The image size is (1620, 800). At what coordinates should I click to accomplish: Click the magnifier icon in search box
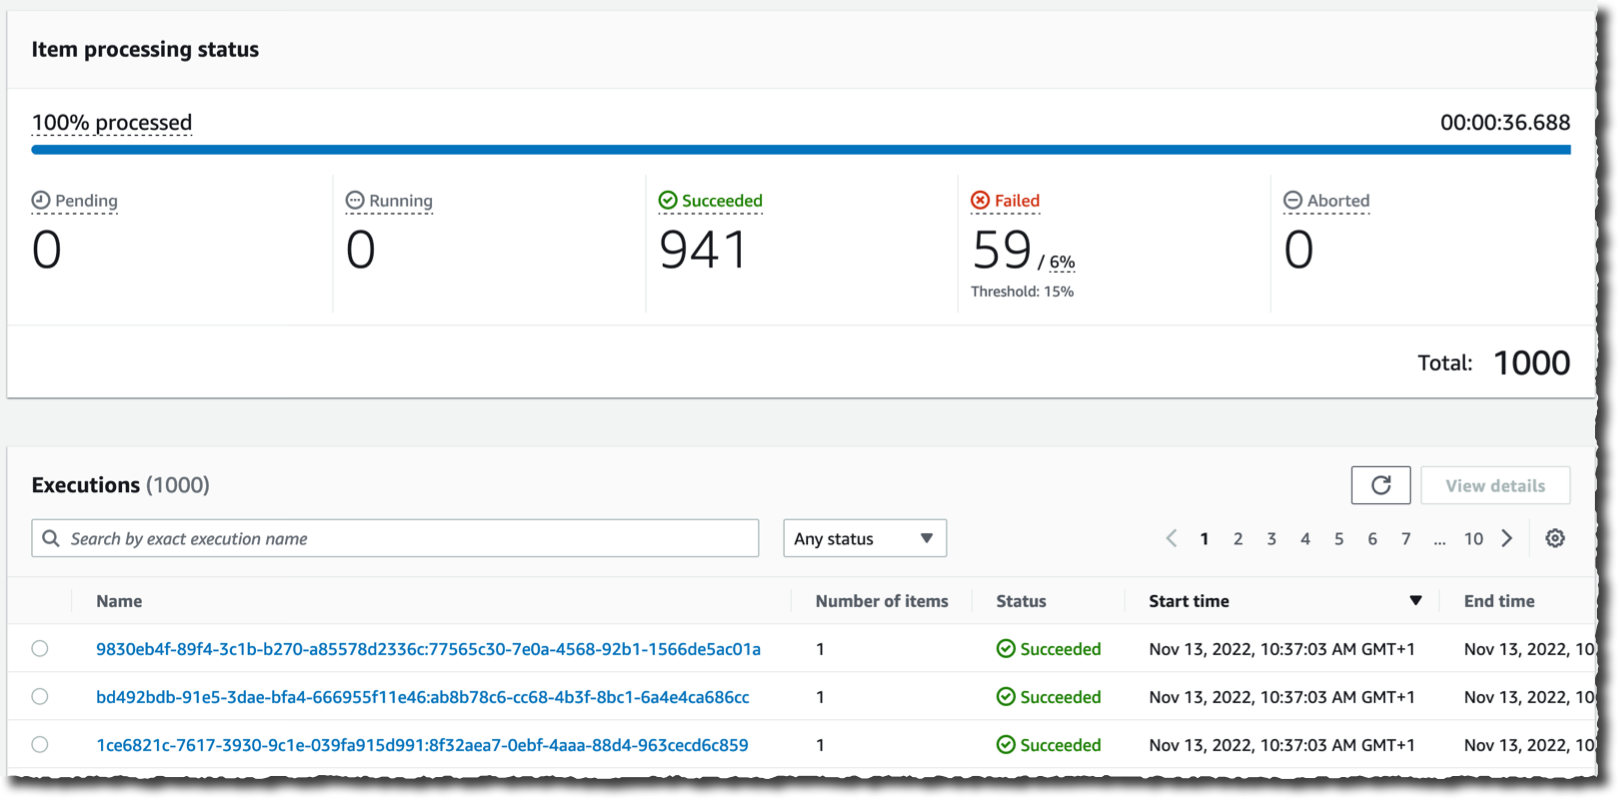pos(51,538)
